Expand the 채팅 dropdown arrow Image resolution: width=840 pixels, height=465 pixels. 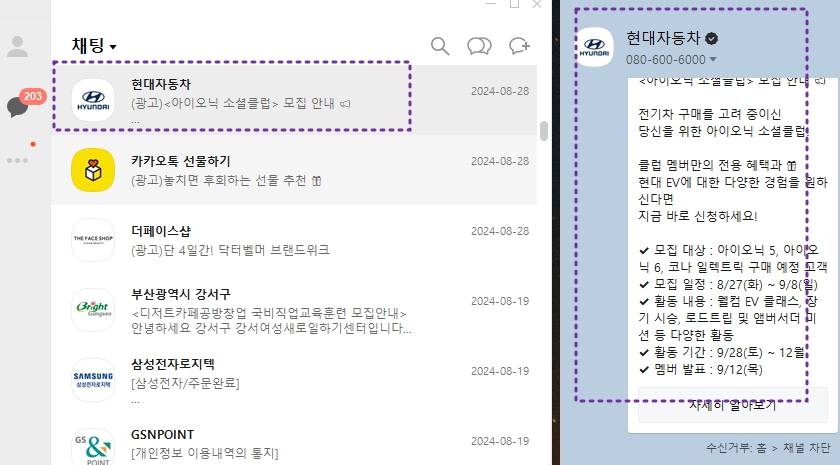click(113, 47)
